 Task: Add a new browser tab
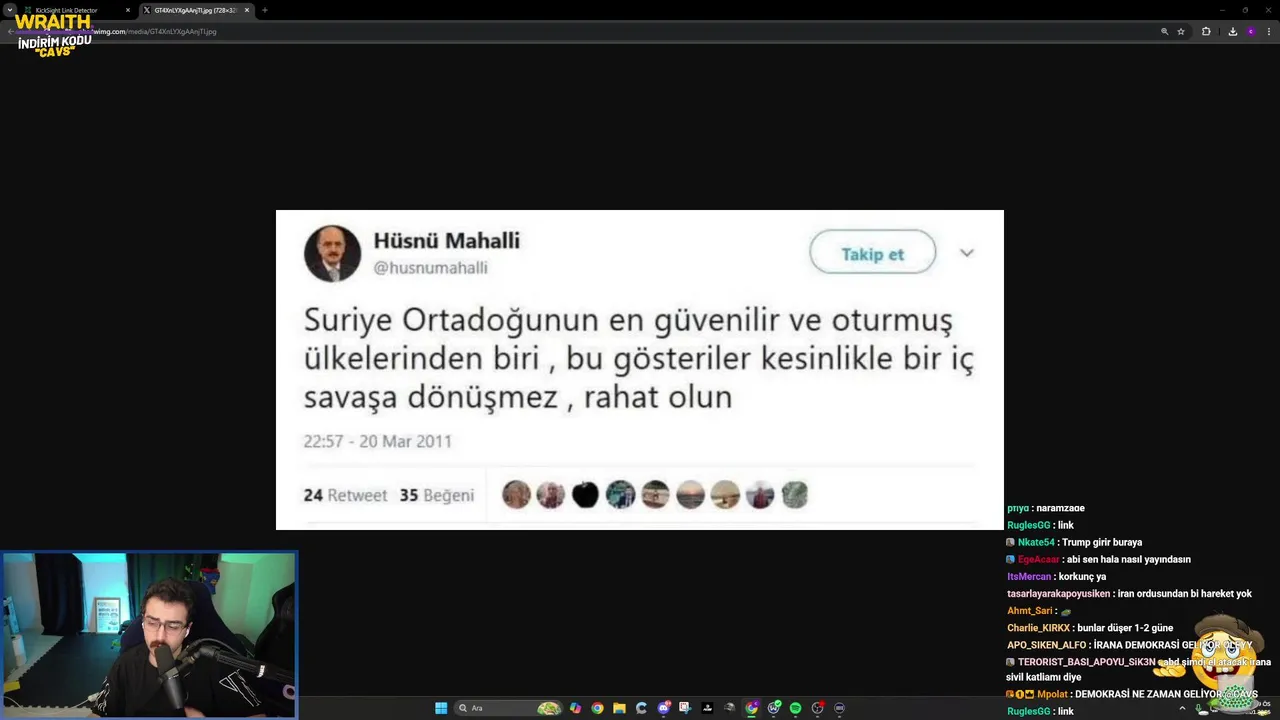tap(265, 10)
